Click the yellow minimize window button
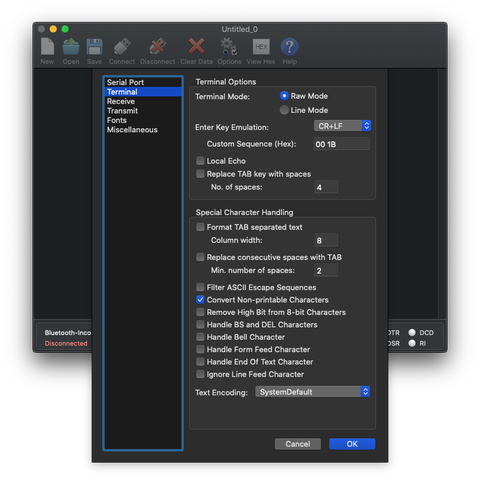Viewport: 480px width, 478px height. point(53,29)
